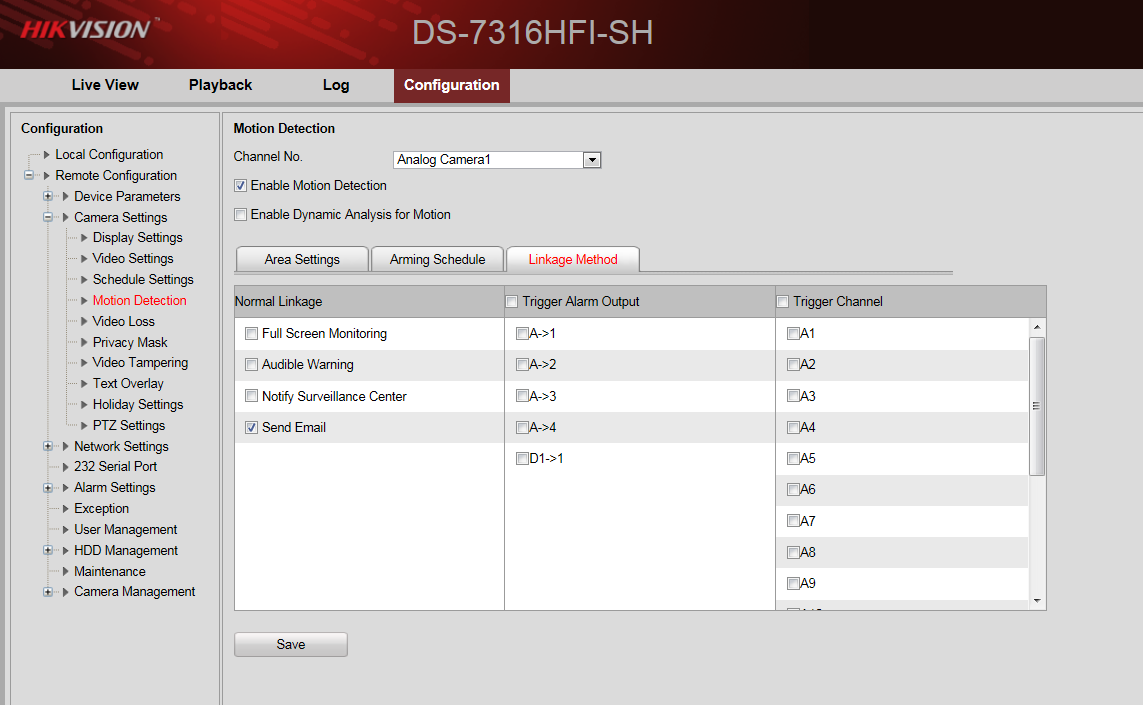This screenshot has height=705, width=1143.
Task: Check trigger channel A7
Action: (x=793, y=521)
